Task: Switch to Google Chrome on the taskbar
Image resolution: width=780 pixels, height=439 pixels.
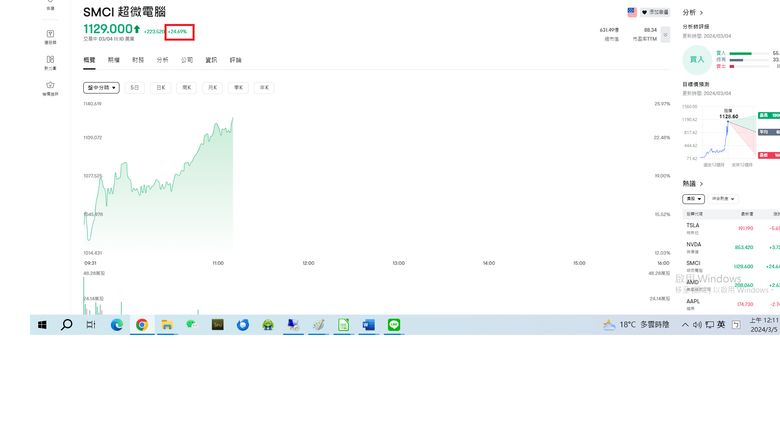Action: [x=142, y=325]
